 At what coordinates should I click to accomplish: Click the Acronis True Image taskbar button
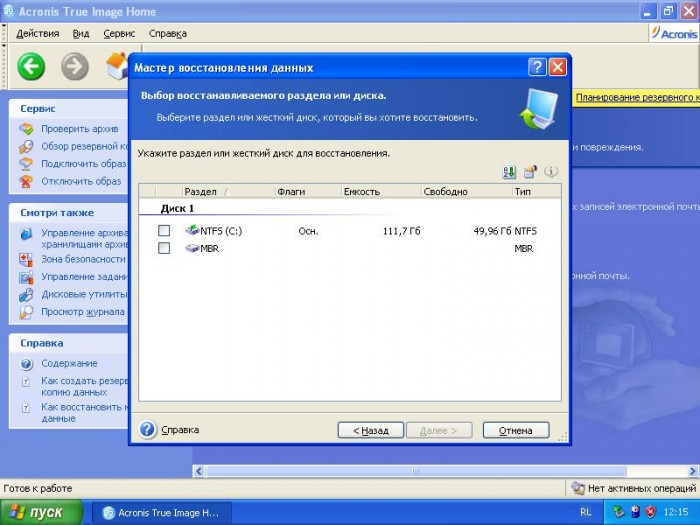pos(162,512)
